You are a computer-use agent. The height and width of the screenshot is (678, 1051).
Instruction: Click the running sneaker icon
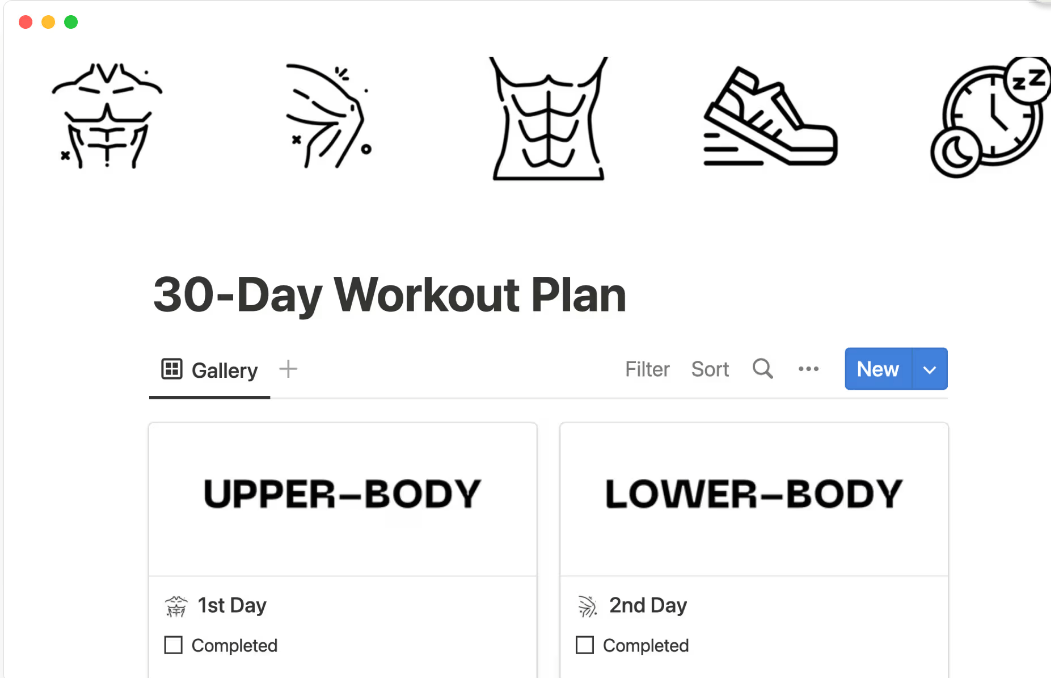[x=770, y=115]
